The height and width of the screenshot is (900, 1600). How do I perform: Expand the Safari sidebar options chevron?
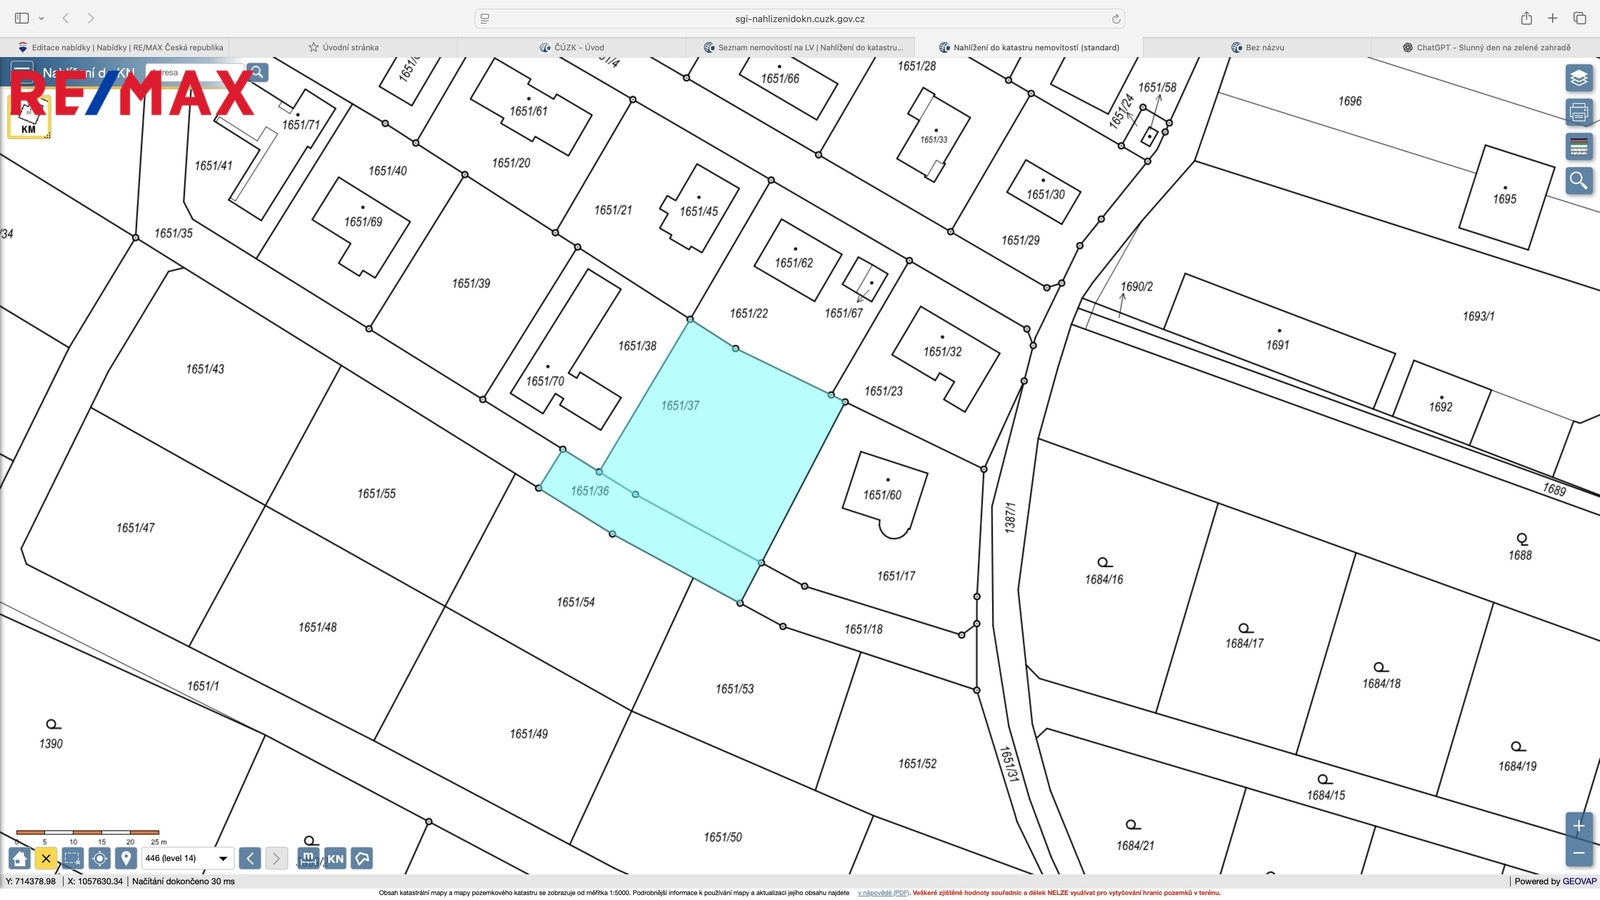tap(41, 18)
